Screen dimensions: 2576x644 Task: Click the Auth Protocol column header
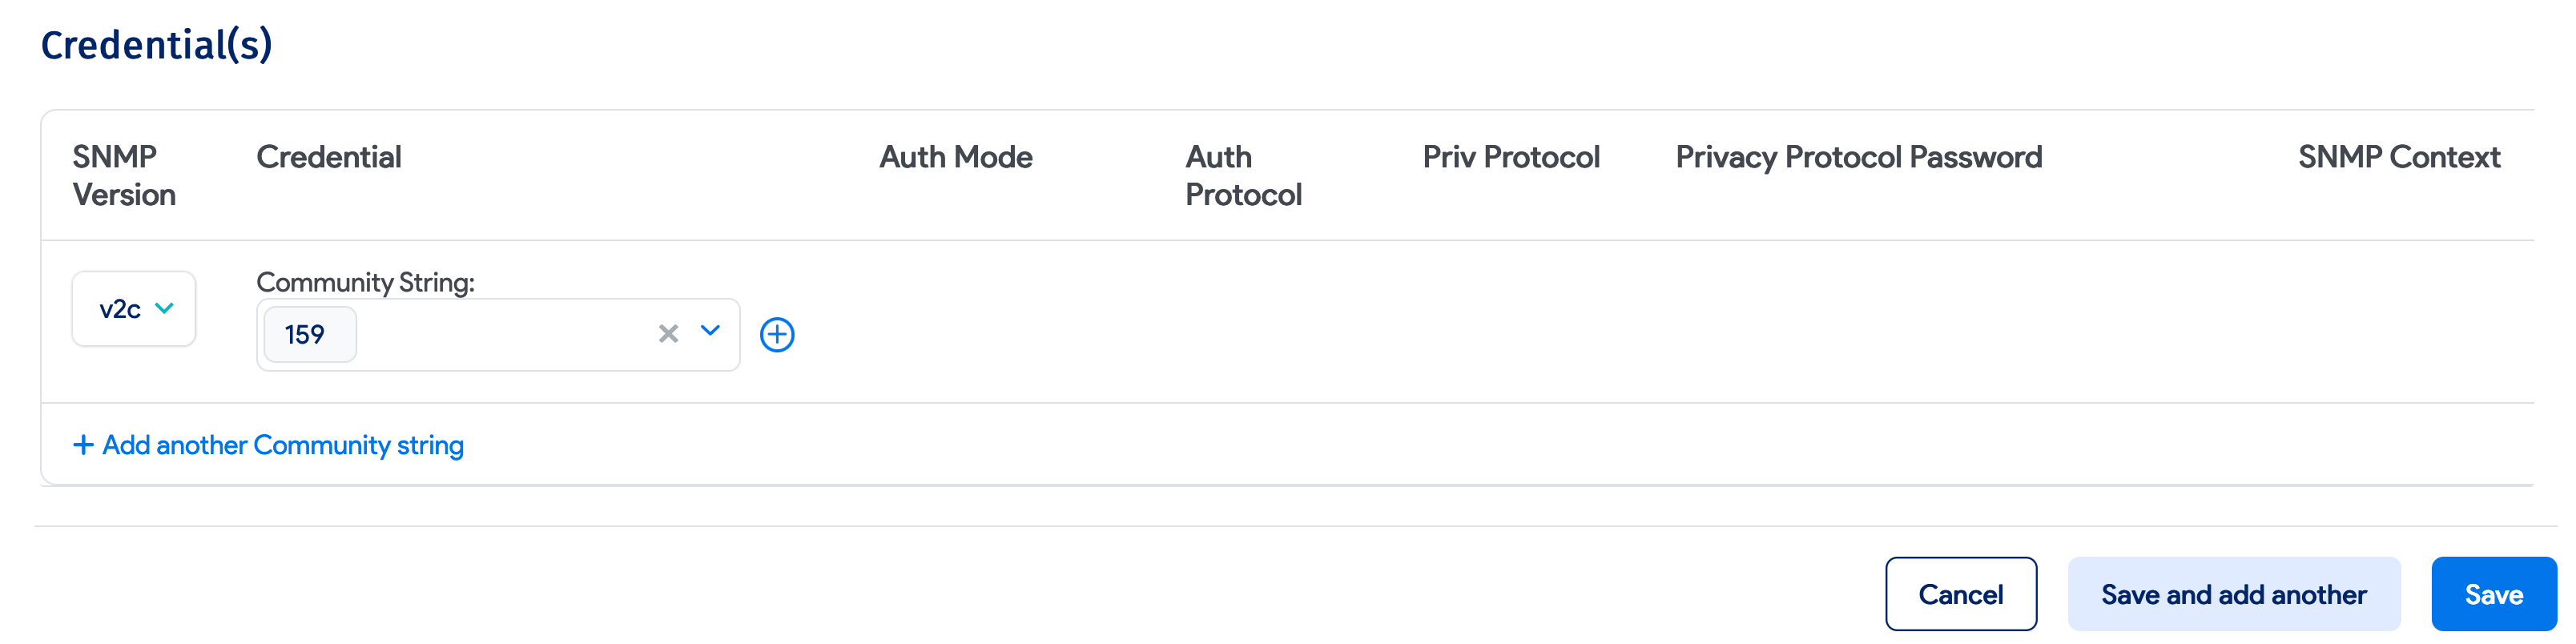[1243, 175]
